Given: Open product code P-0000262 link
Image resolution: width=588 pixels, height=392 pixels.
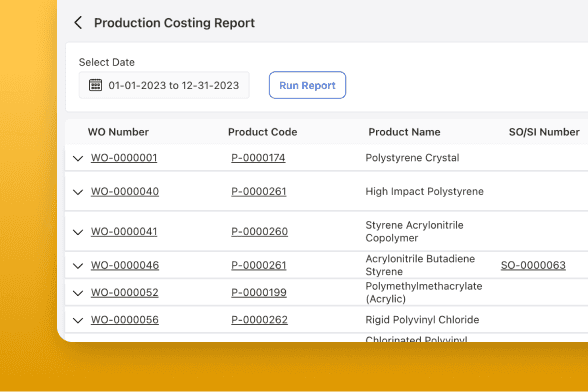Looking at the screenshot, I should [x=260, y=320].
